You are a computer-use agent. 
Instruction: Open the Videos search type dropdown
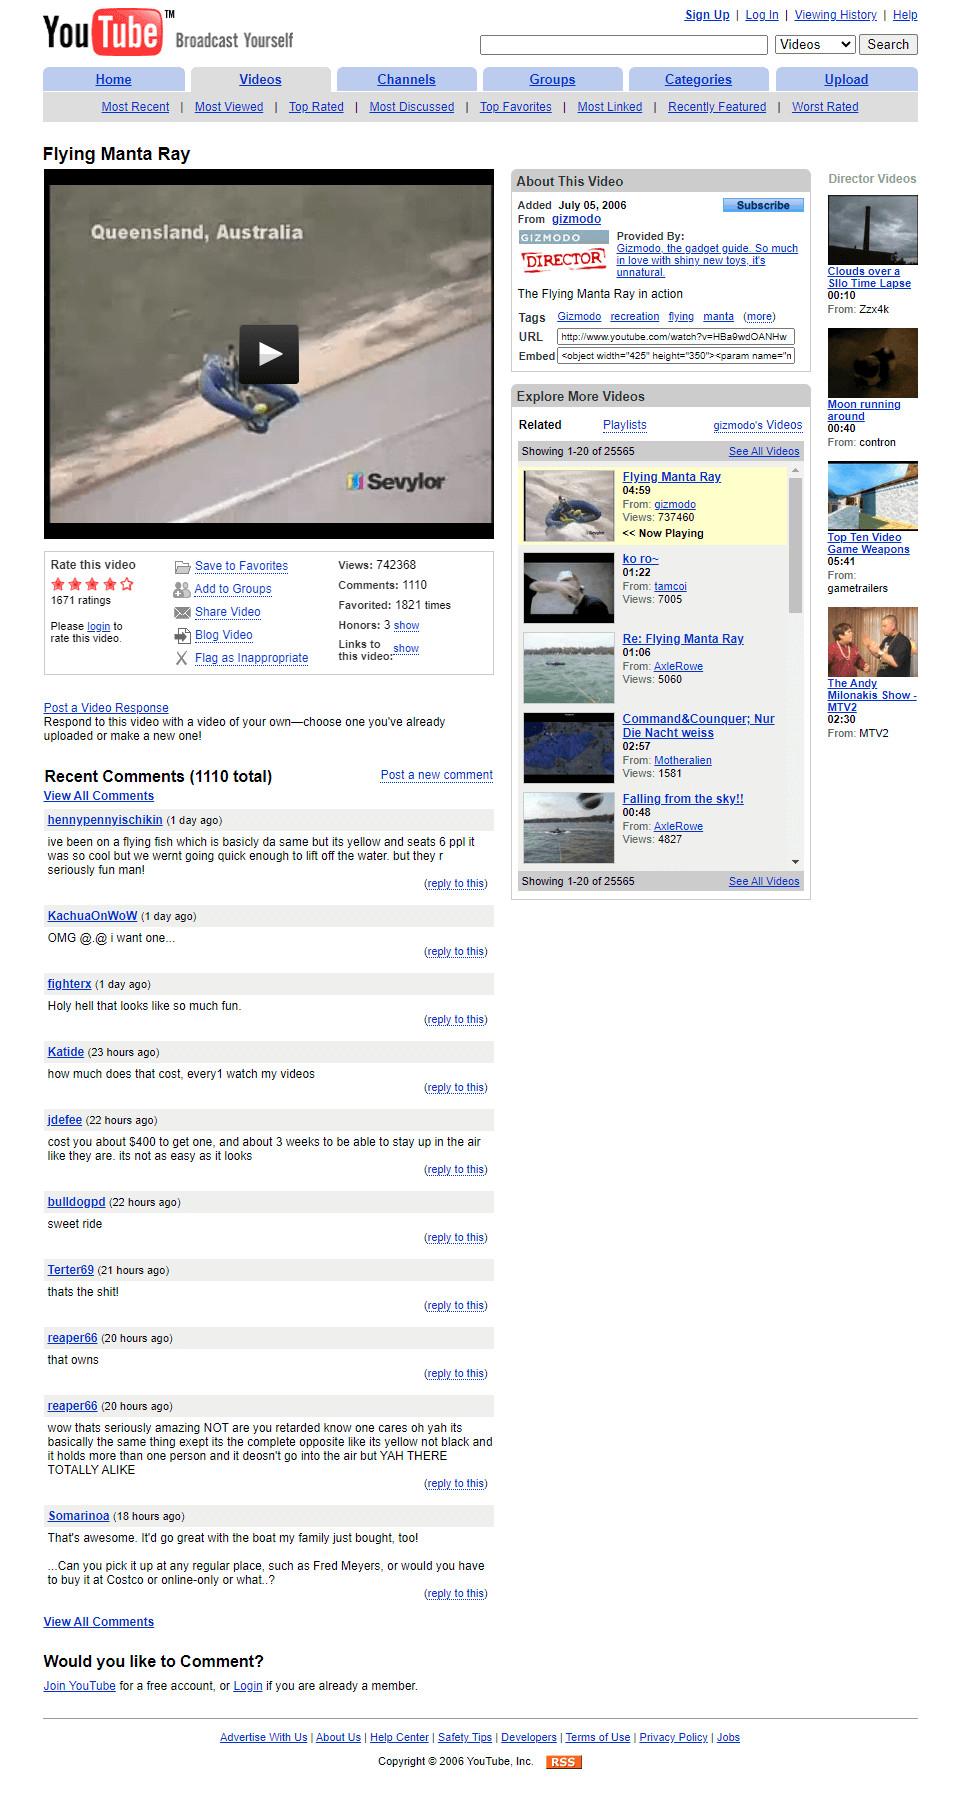click(815, 44)
